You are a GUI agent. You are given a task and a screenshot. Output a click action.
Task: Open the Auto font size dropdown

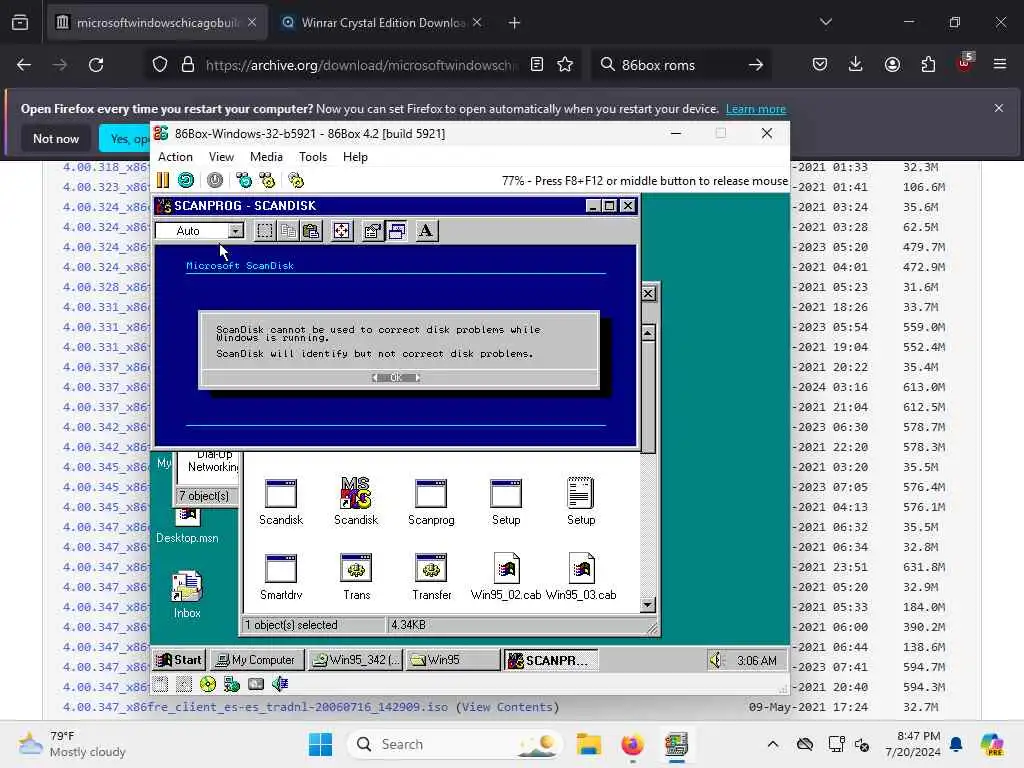point(236,231)
